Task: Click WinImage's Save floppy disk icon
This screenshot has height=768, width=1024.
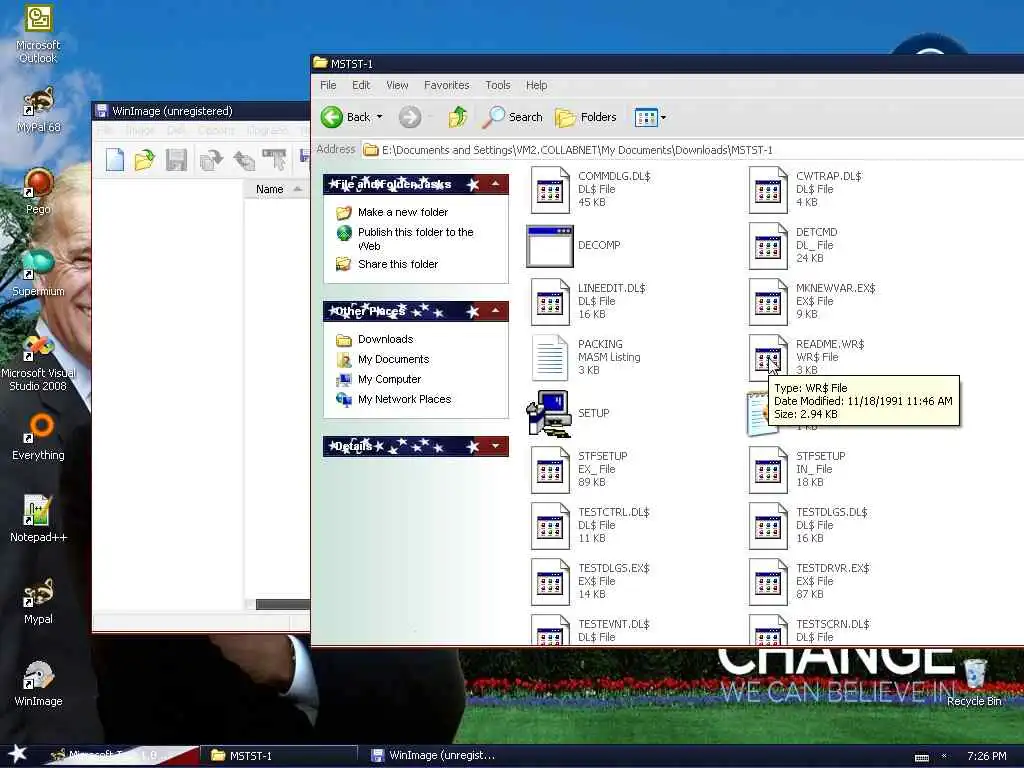Action: (176, 159)
